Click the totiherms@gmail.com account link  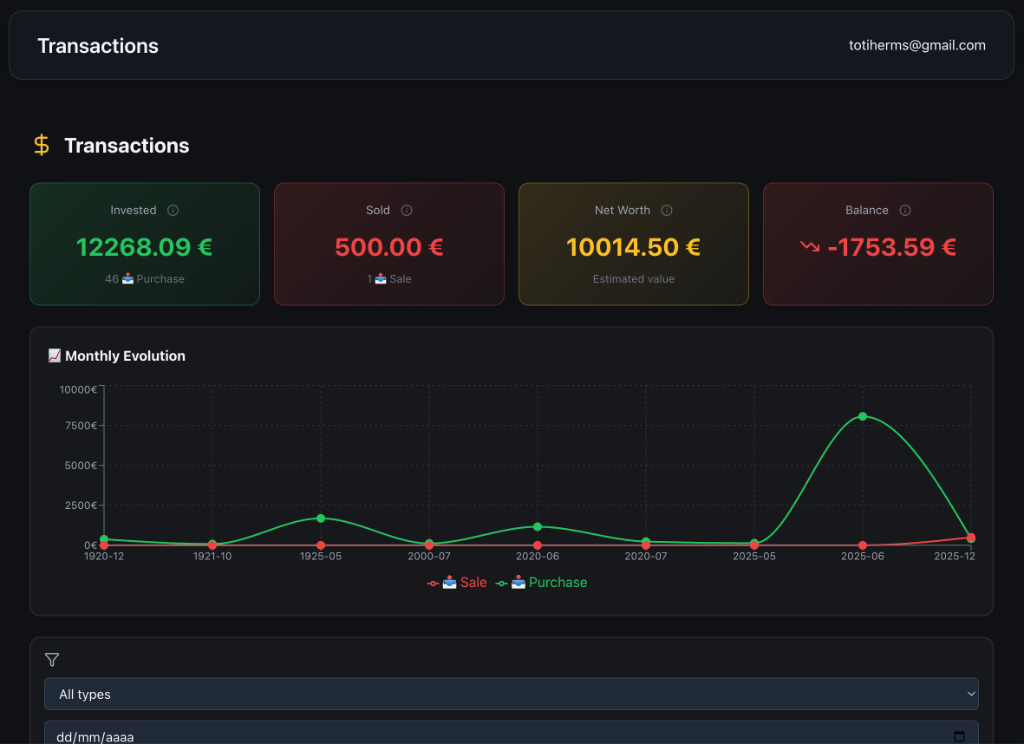coord(917,45)
